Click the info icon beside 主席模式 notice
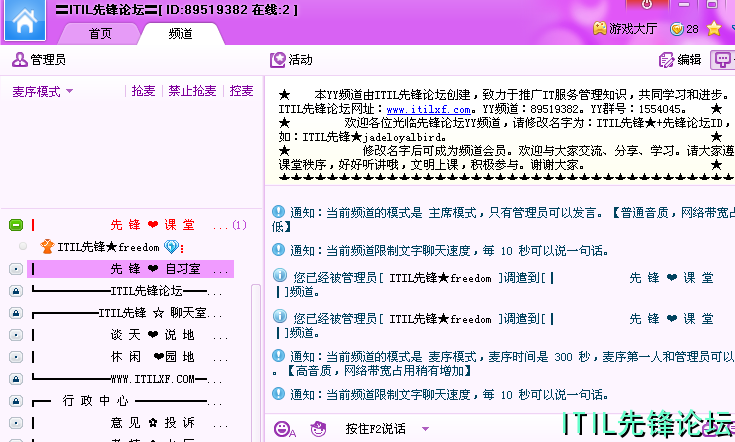The height and width of the screenshot is (442, 735). (278, 212)
